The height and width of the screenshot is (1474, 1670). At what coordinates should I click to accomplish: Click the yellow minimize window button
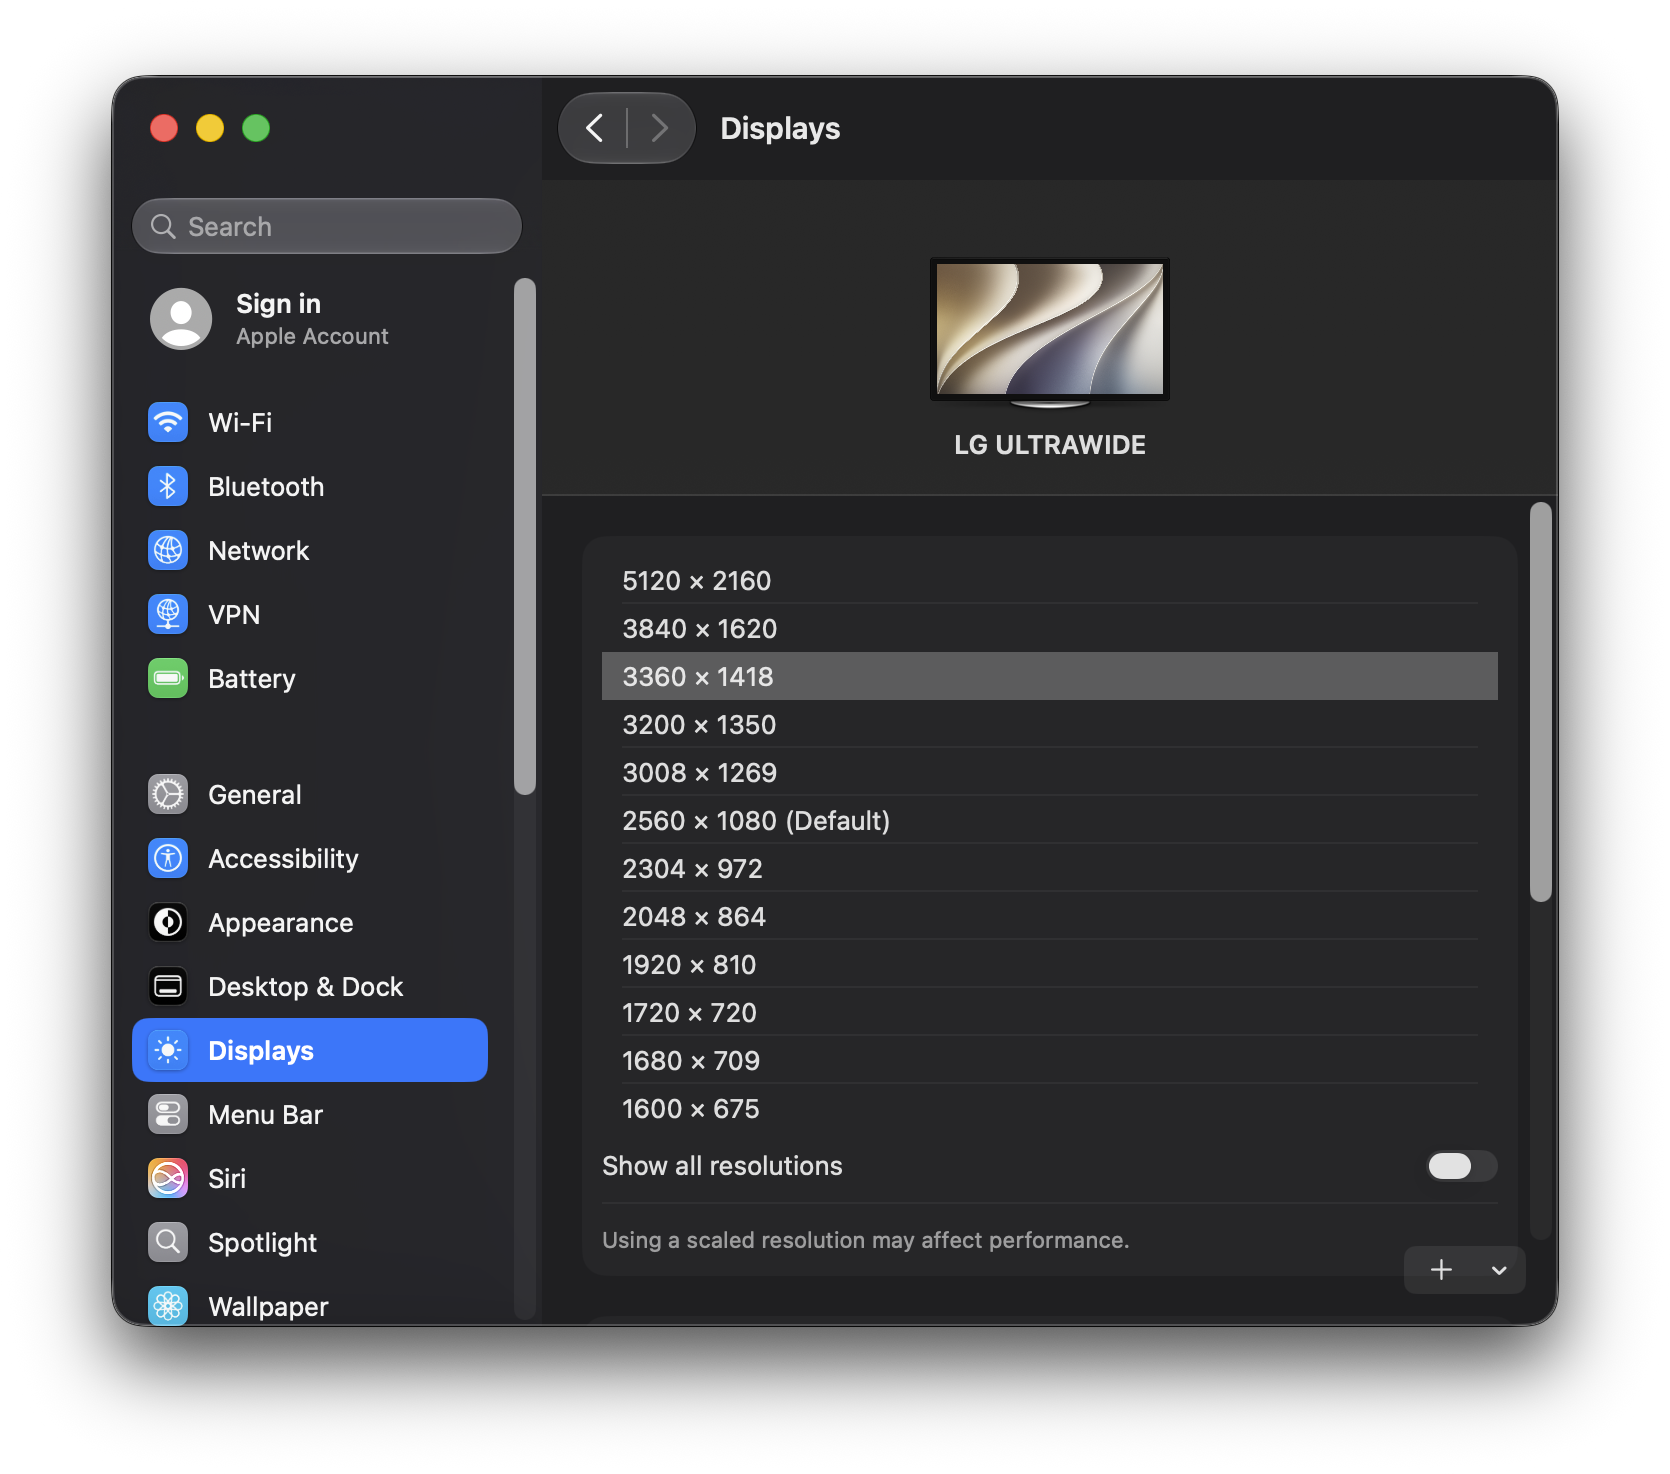(x=210, y=128)
